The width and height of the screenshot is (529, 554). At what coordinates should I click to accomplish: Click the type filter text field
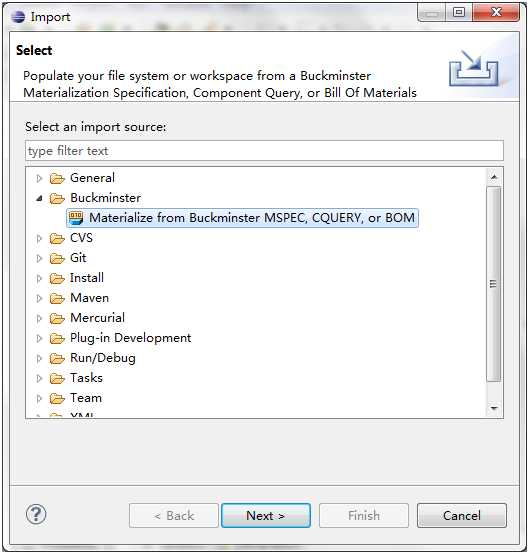click(264, 151)
